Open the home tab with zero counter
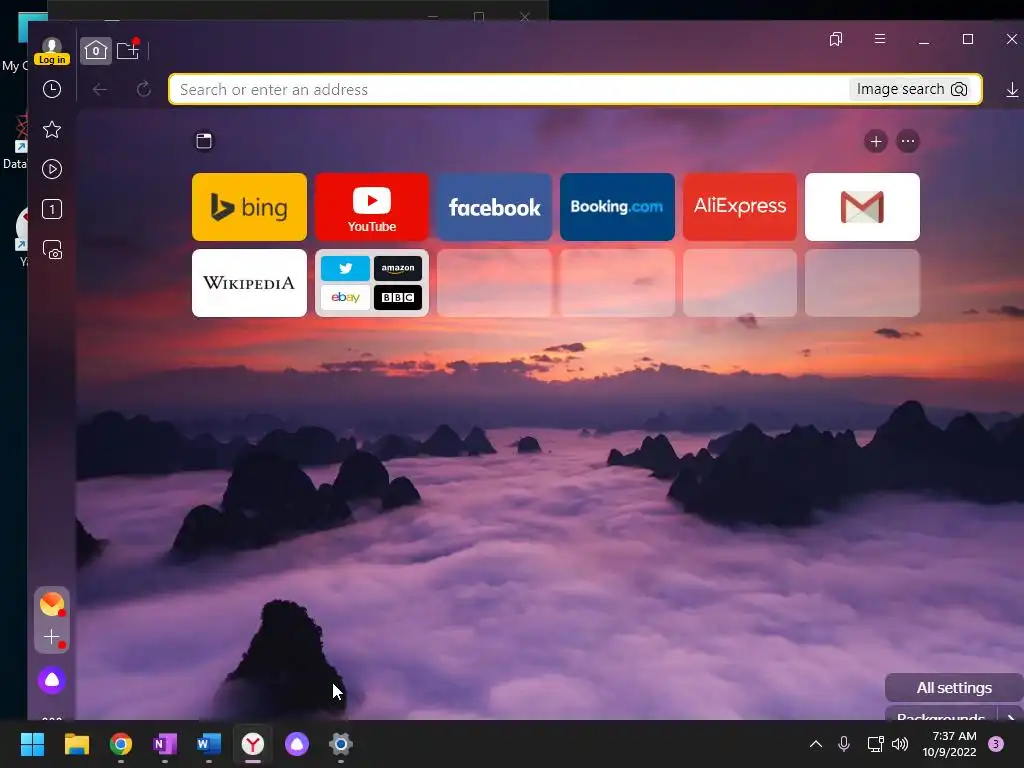Screen dimensions: 1024x768 point(95,50)
